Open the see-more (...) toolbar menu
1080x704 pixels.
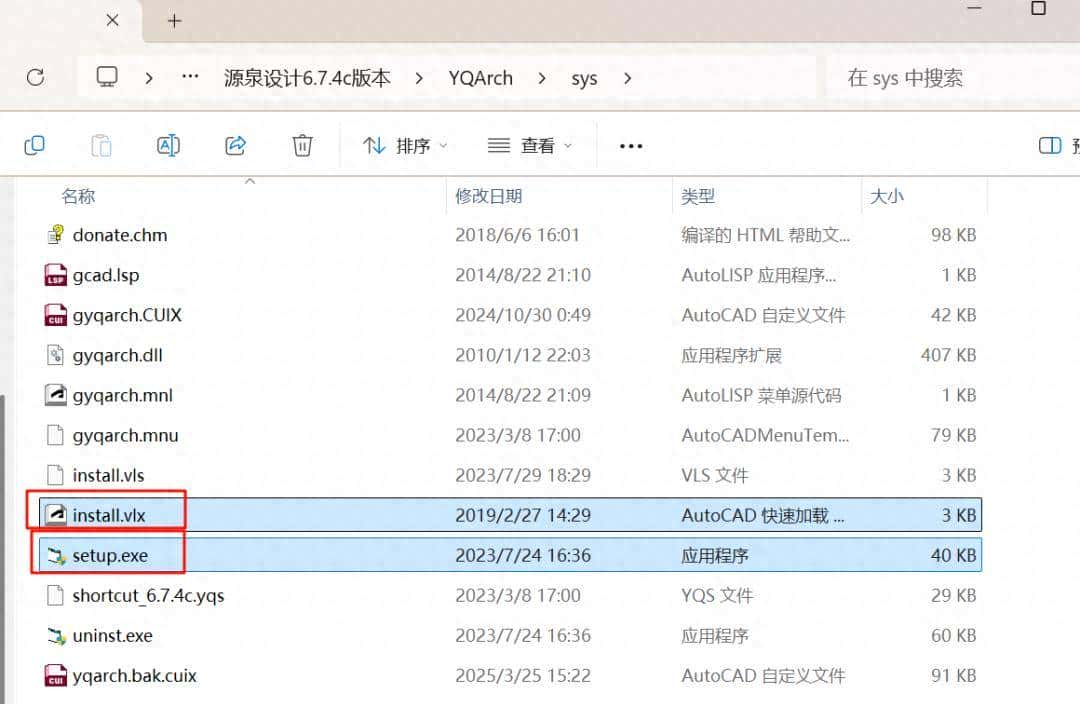point(630,145)
